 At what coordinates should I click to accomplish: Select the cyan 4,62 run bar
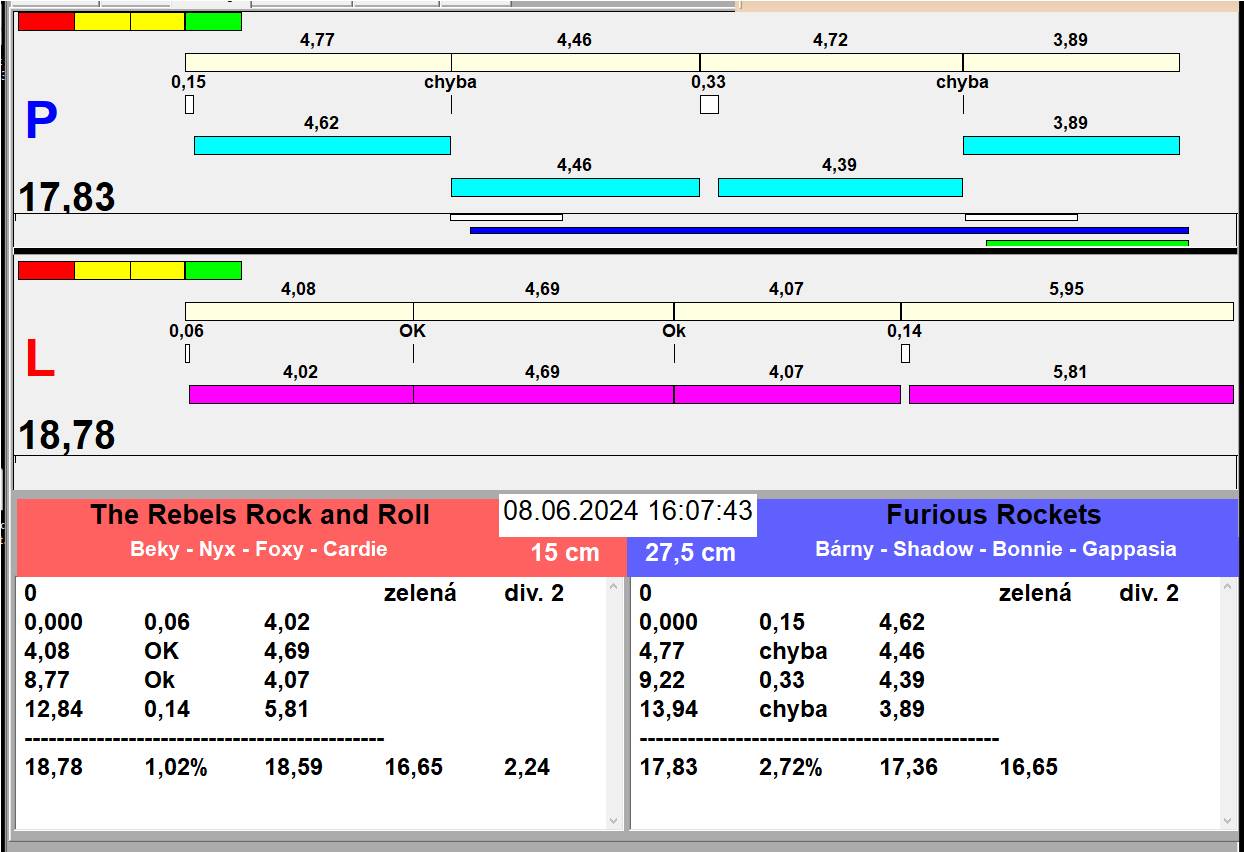click(x=322, y=146)
